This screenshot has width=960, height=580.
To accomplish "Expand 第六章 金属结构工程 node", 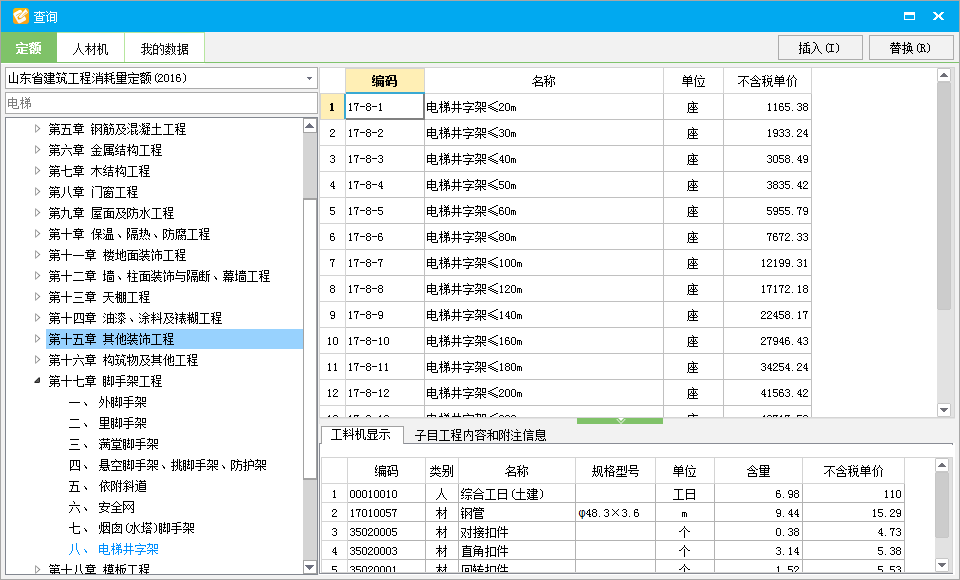I will click(x=38, y=150).
